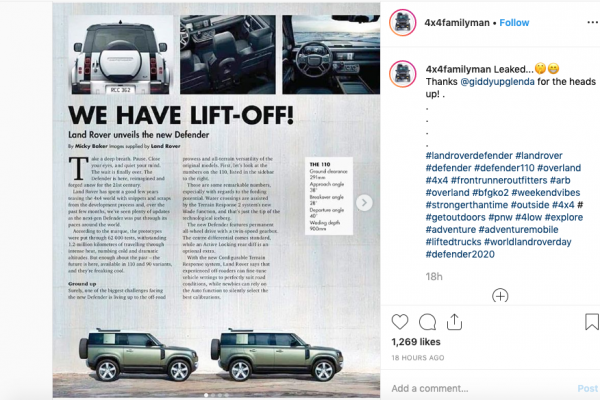
Task: Load more comments with plus circle
Action: tap(500, 296)
